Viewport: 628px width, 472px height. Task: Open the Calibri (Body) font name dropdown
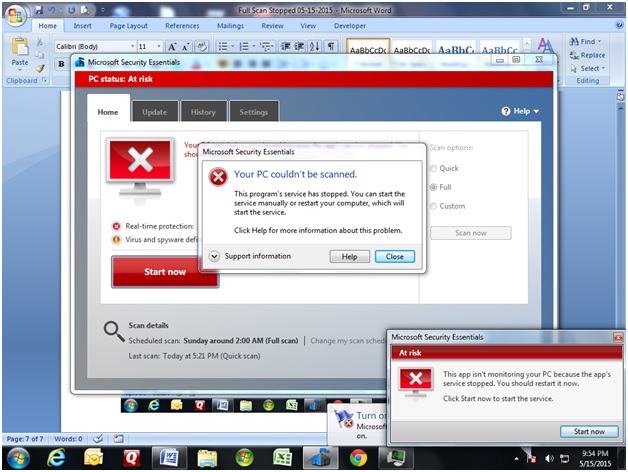[133, 46]
